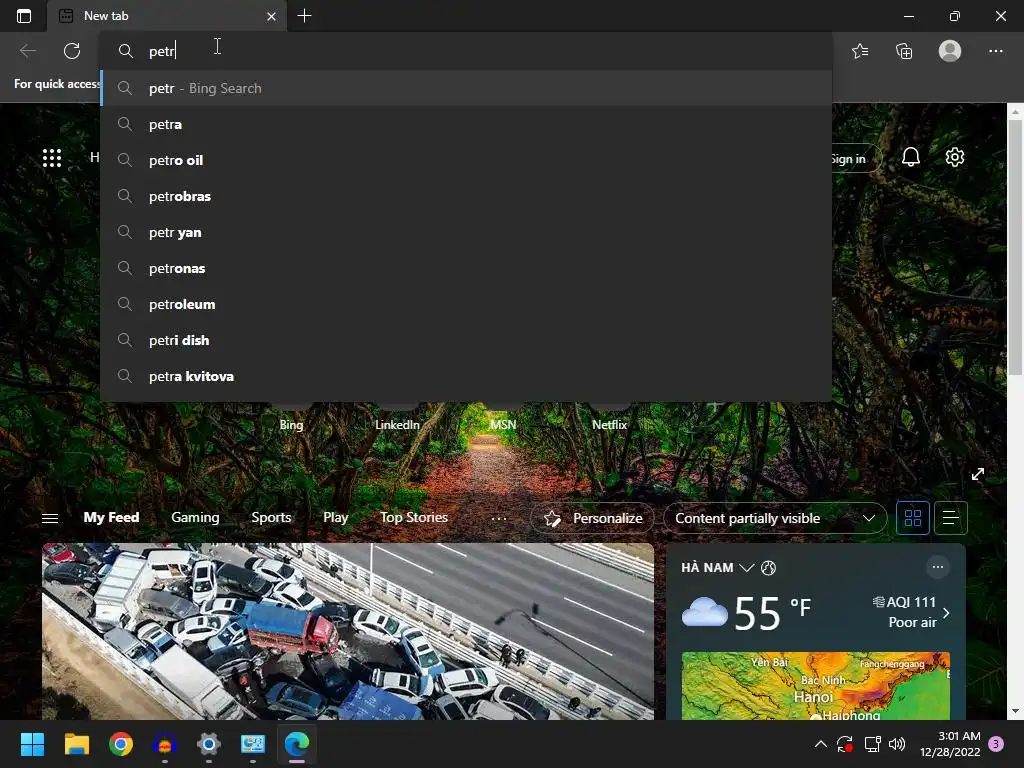Open the Windows Start menu
The height and width of the screenshot is (768, 1024).
coord(32,744)
